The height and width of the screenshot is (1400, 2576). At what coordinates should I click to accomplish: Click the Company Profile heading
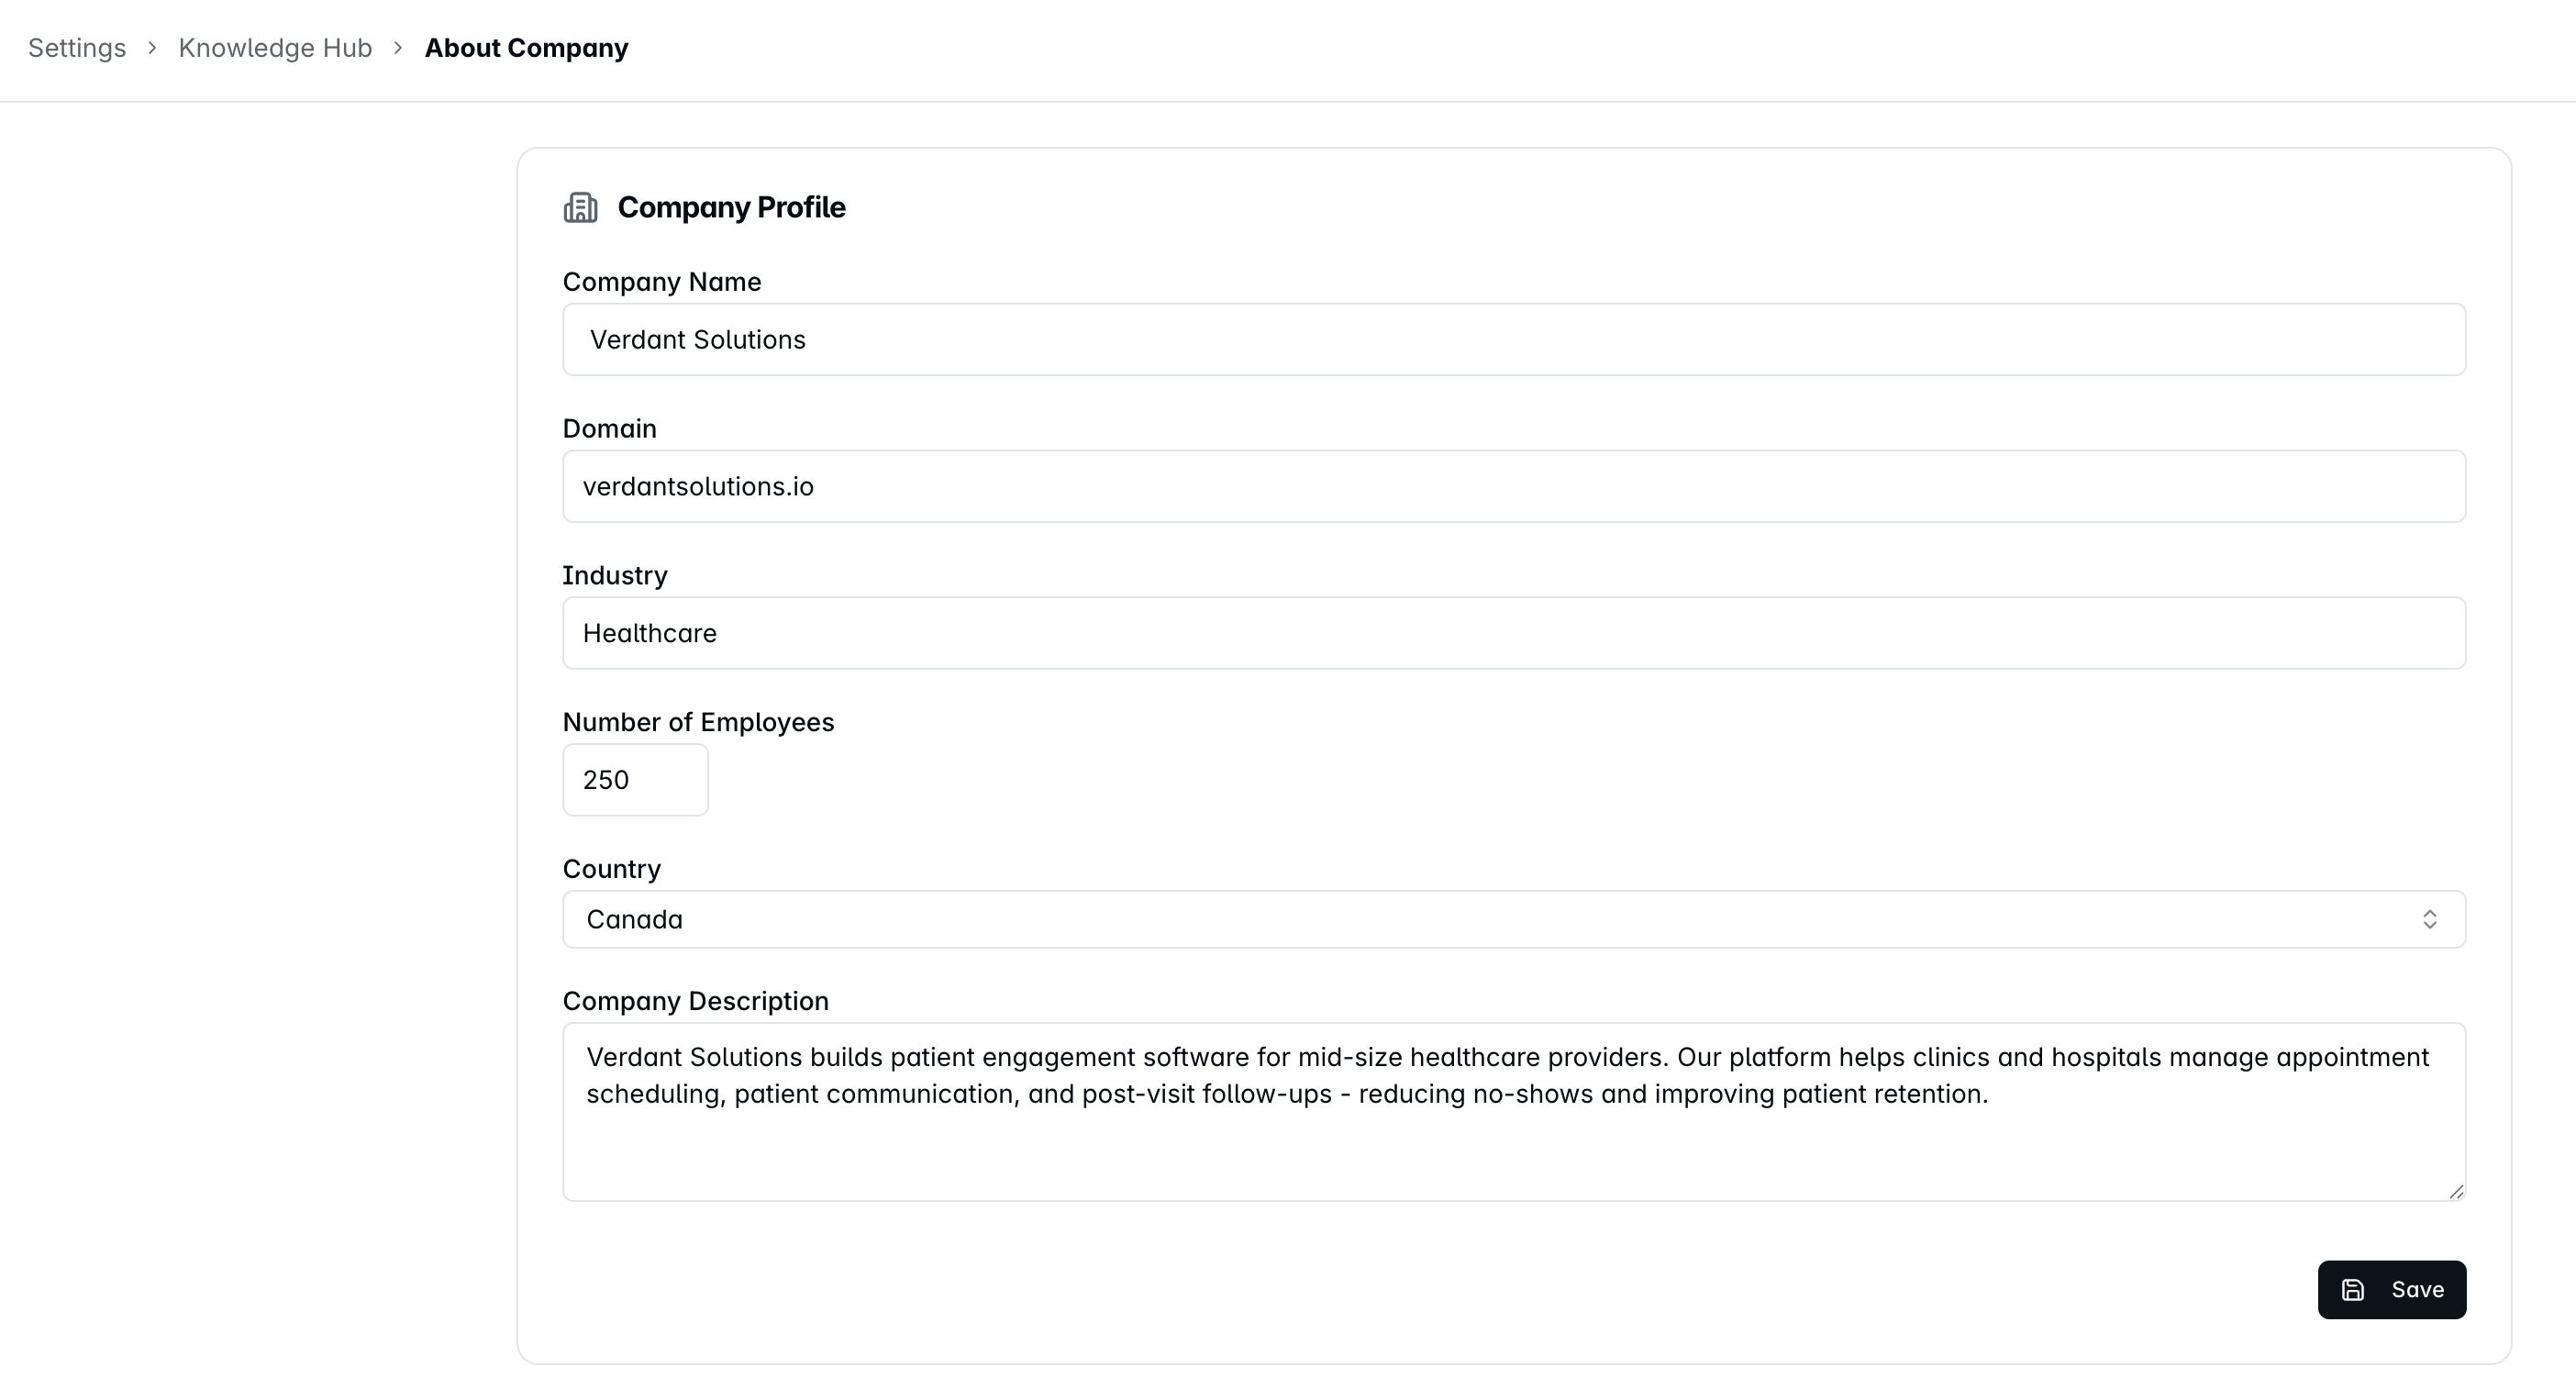(731, 208)
